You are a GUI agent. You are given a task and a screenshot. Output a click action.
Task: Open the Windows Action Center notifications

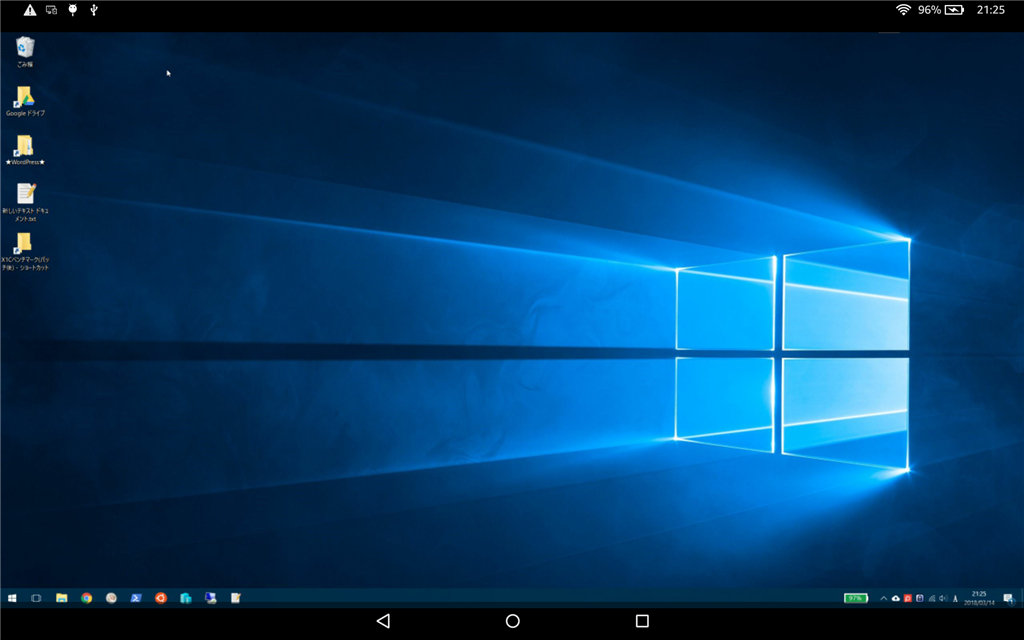[1008, 598]
